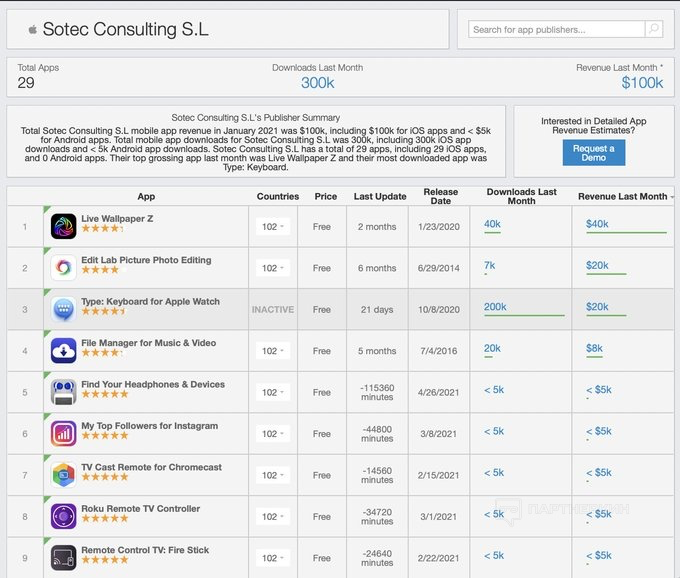Open My Top Followers for Instagram link
The image size is (680, 578).
tap(149, 426)
